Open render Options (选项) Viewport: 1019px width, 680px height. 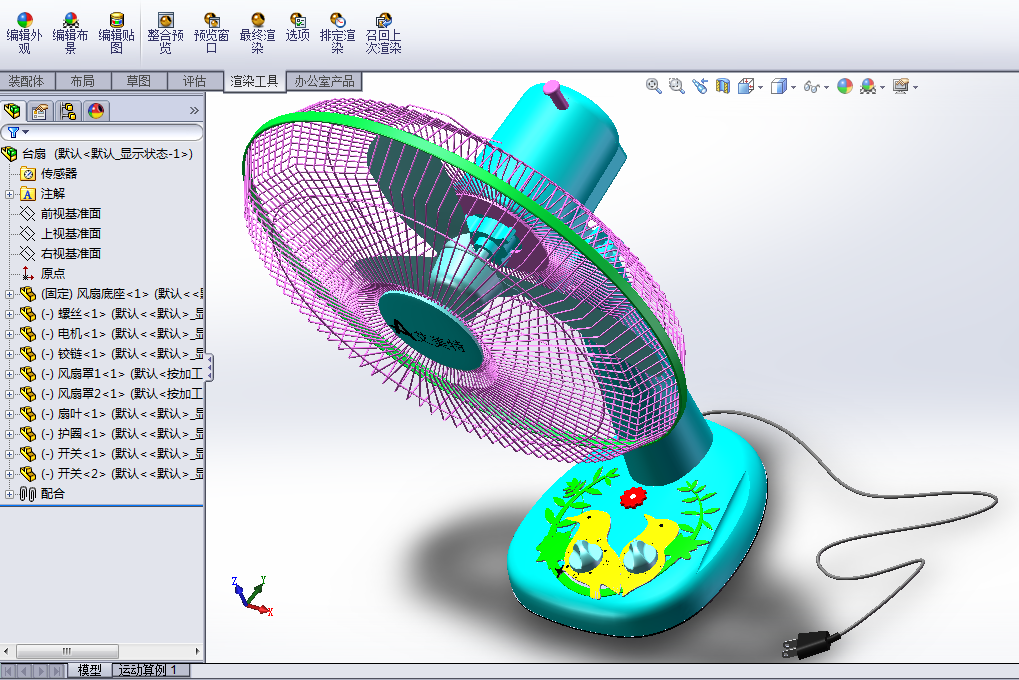(298, 27)
